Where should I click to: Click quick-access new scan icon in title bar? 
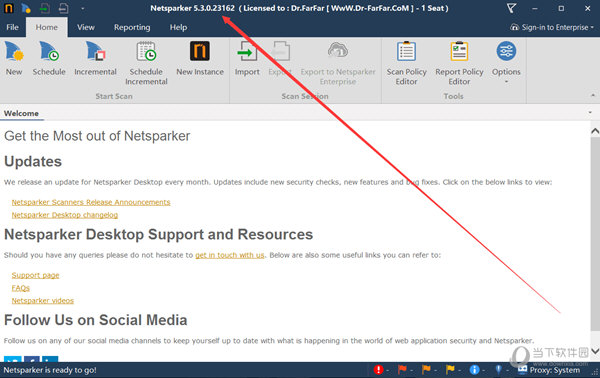tap(26, 8)
